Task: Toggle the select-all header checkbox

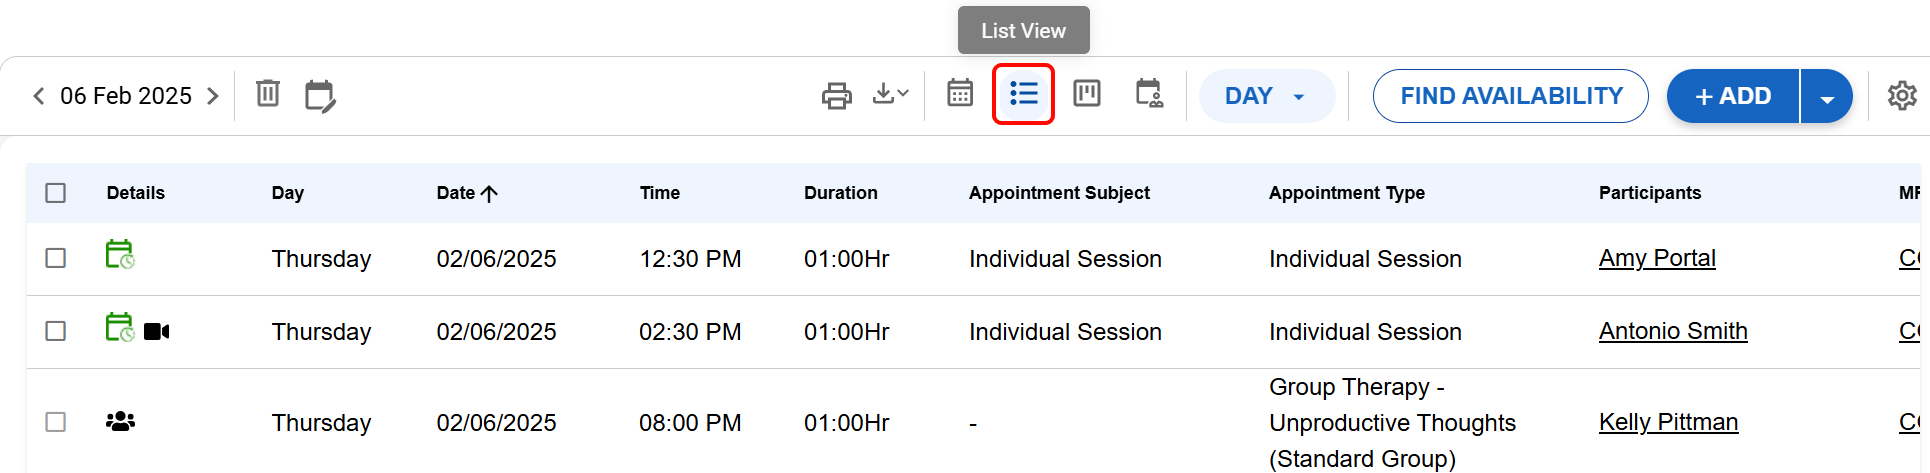Action: pos(56,193)
